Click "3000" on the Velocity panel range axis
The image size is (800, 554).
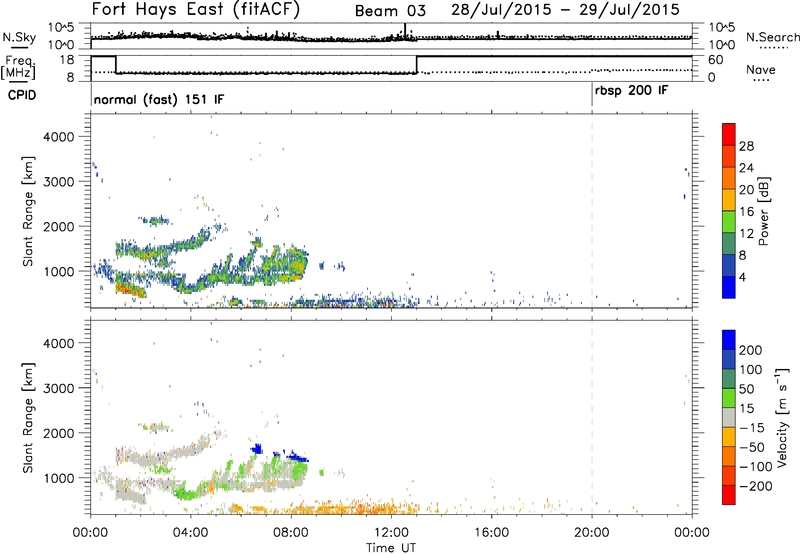pyautogui.click(x=58, y=388)
